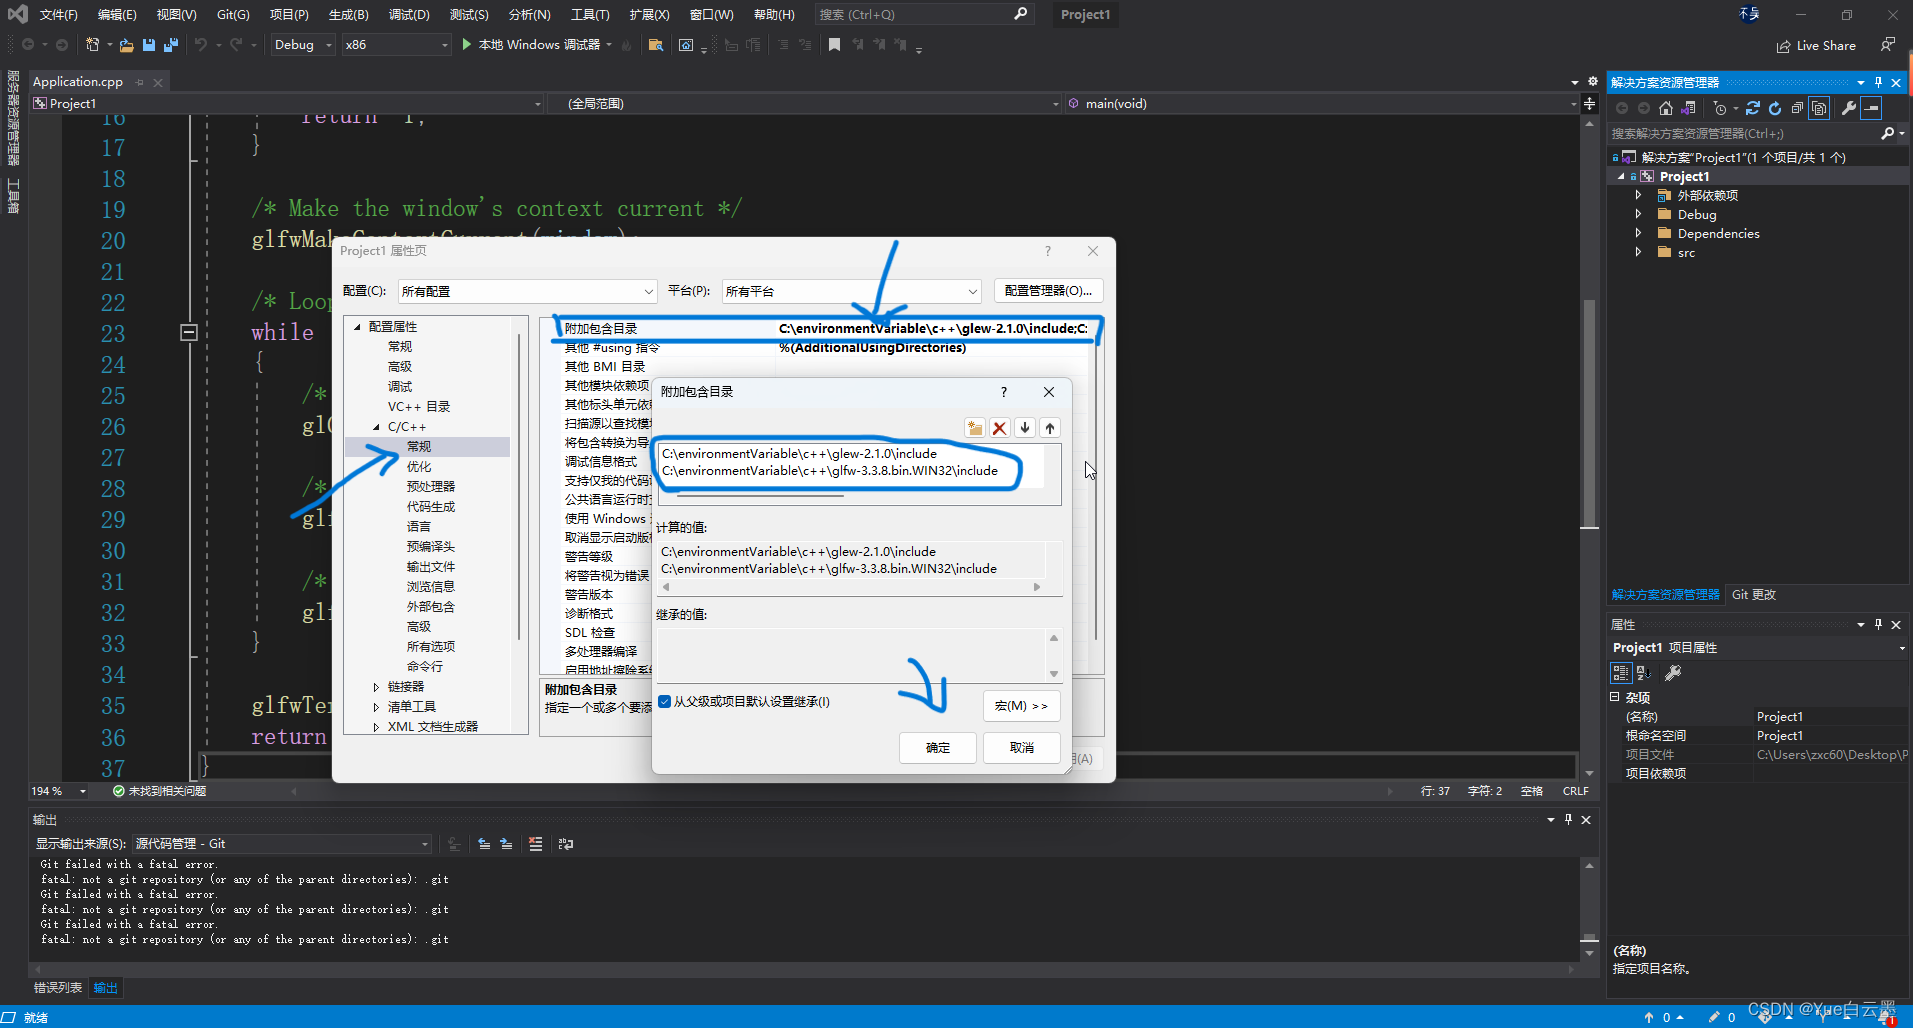
Task: Toggle pin on the Output panel
Action: point(1568,819)
